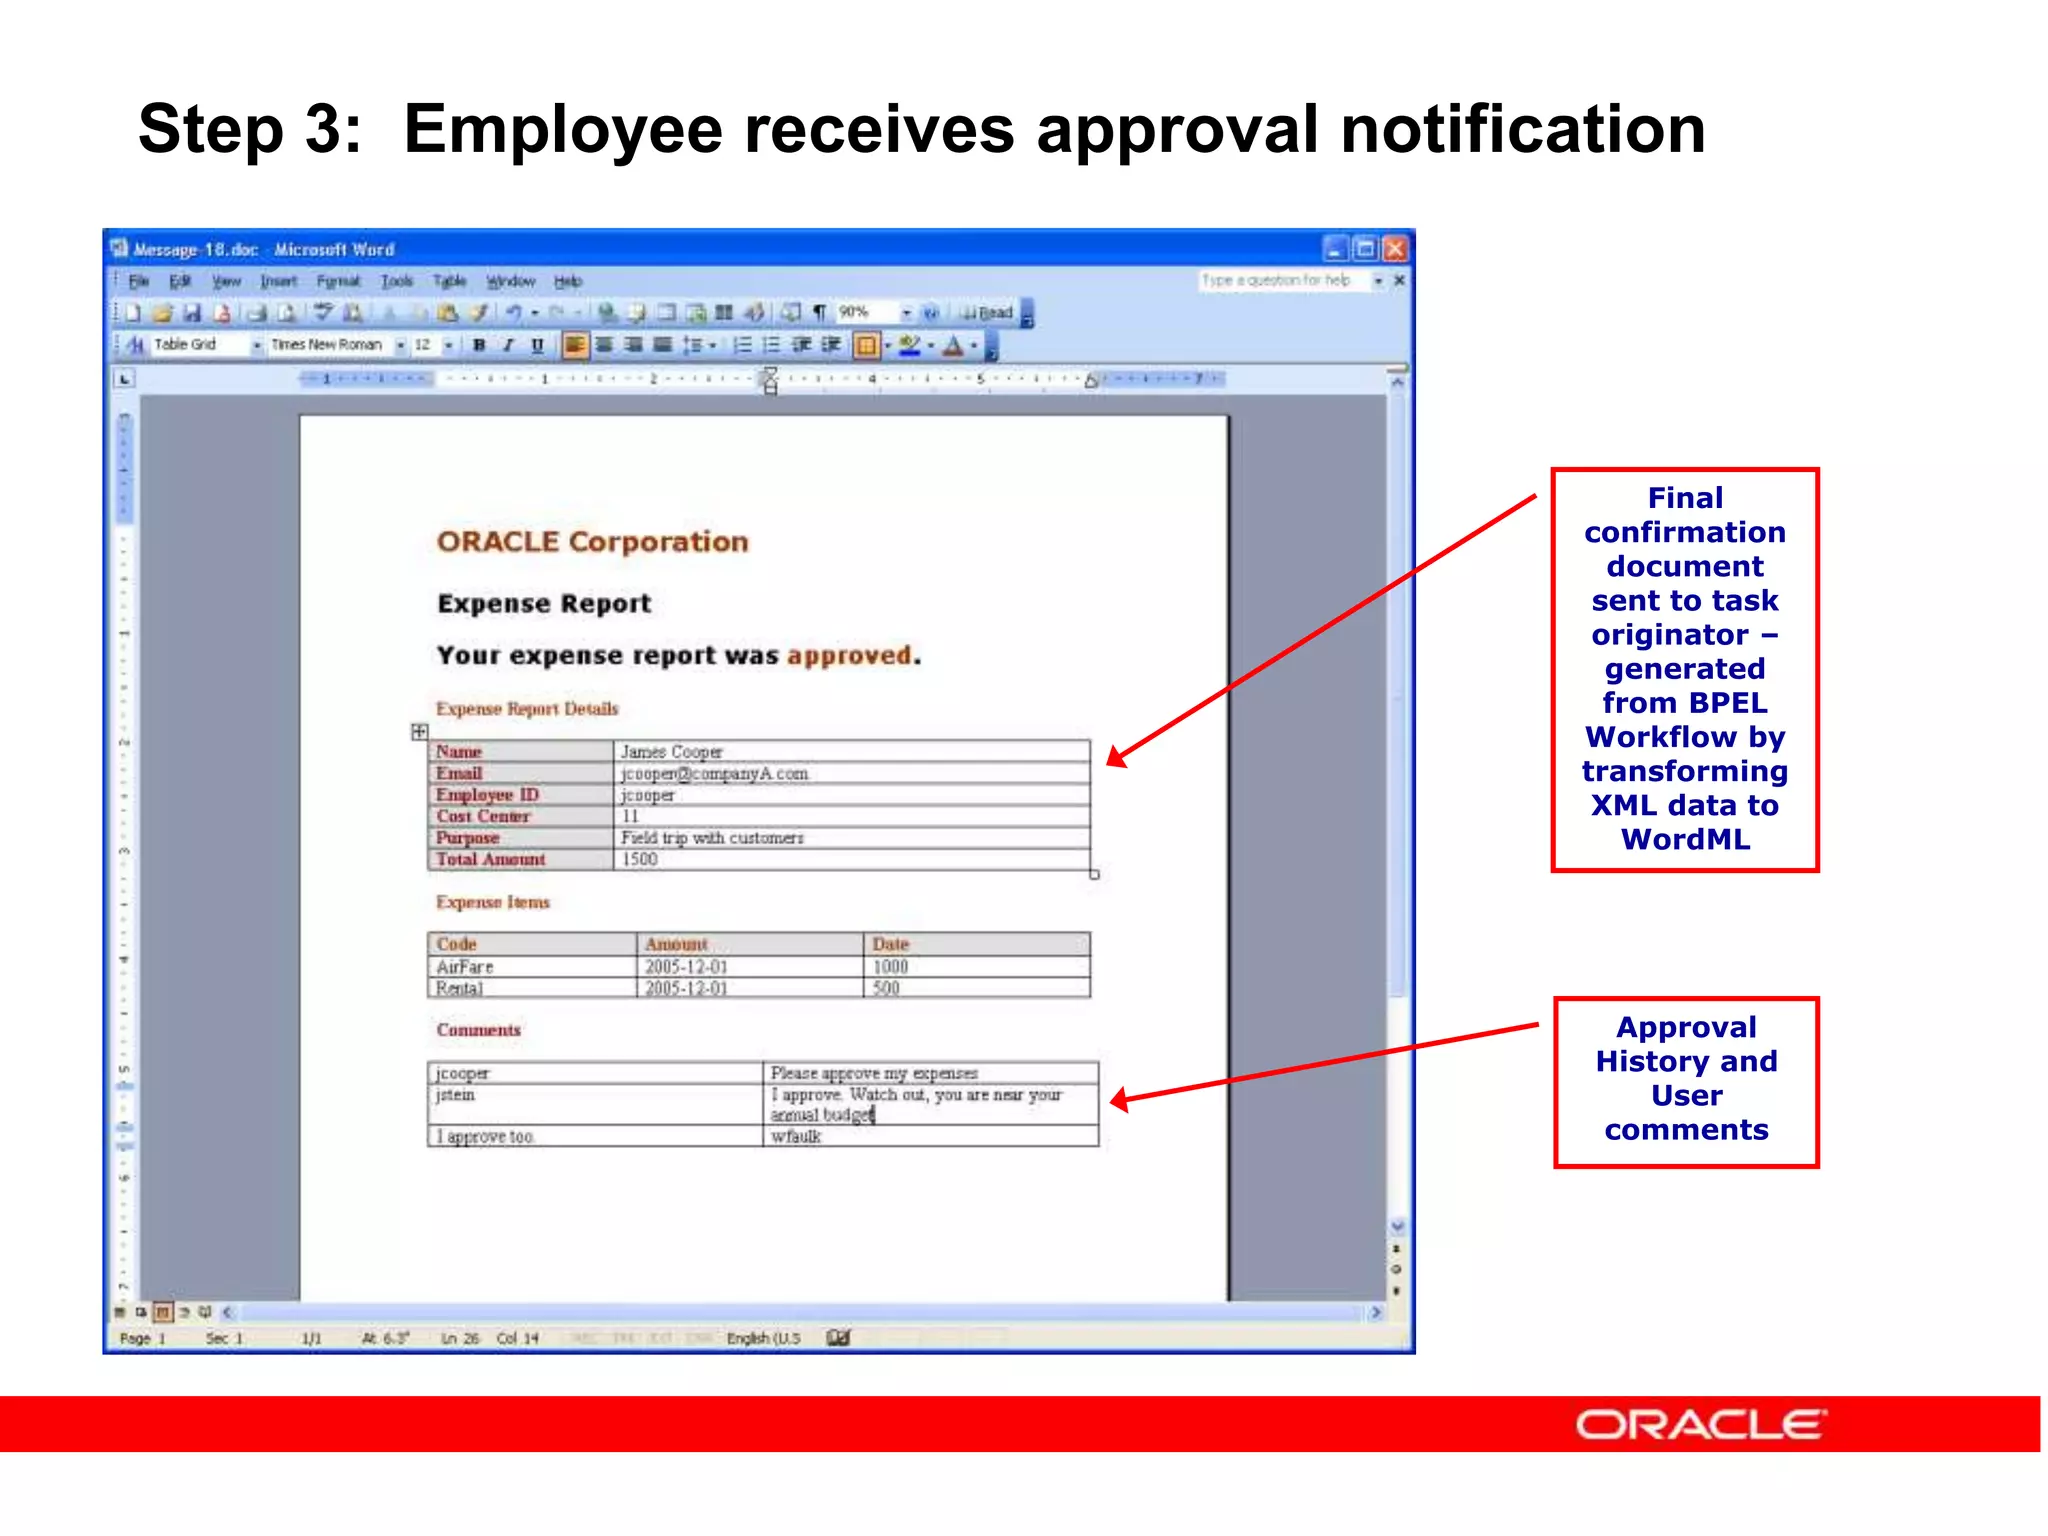
Task: Open the Tools menu
Action: 397,281
